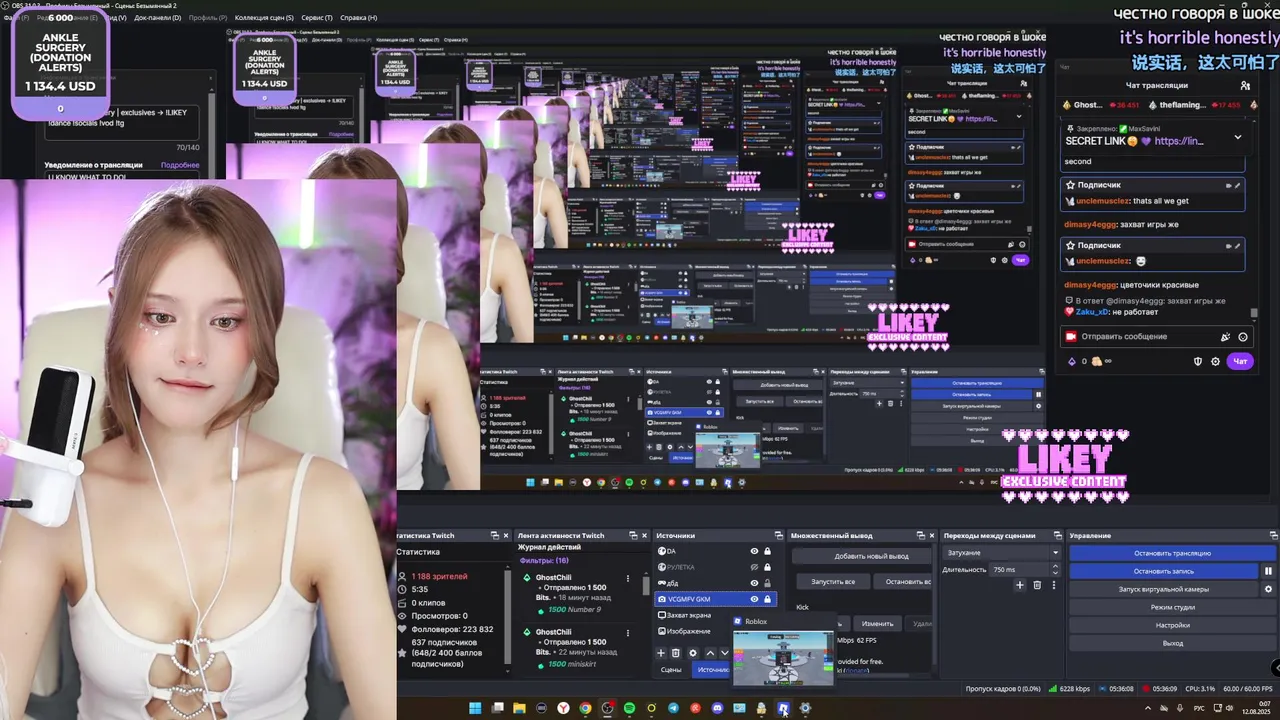Open the Windows Start menu

[x=475, y=708]
